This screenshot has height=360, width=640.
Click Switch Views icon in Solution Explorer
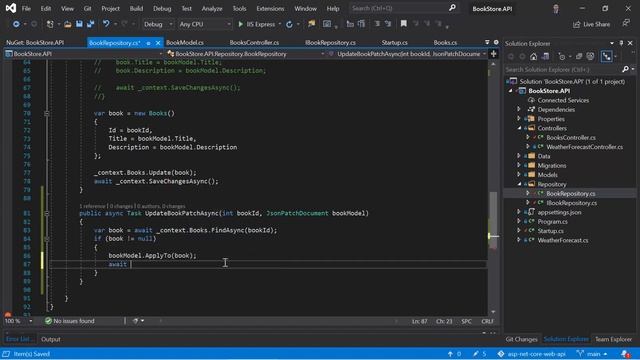pyautogui.click(x=545, y=56)
